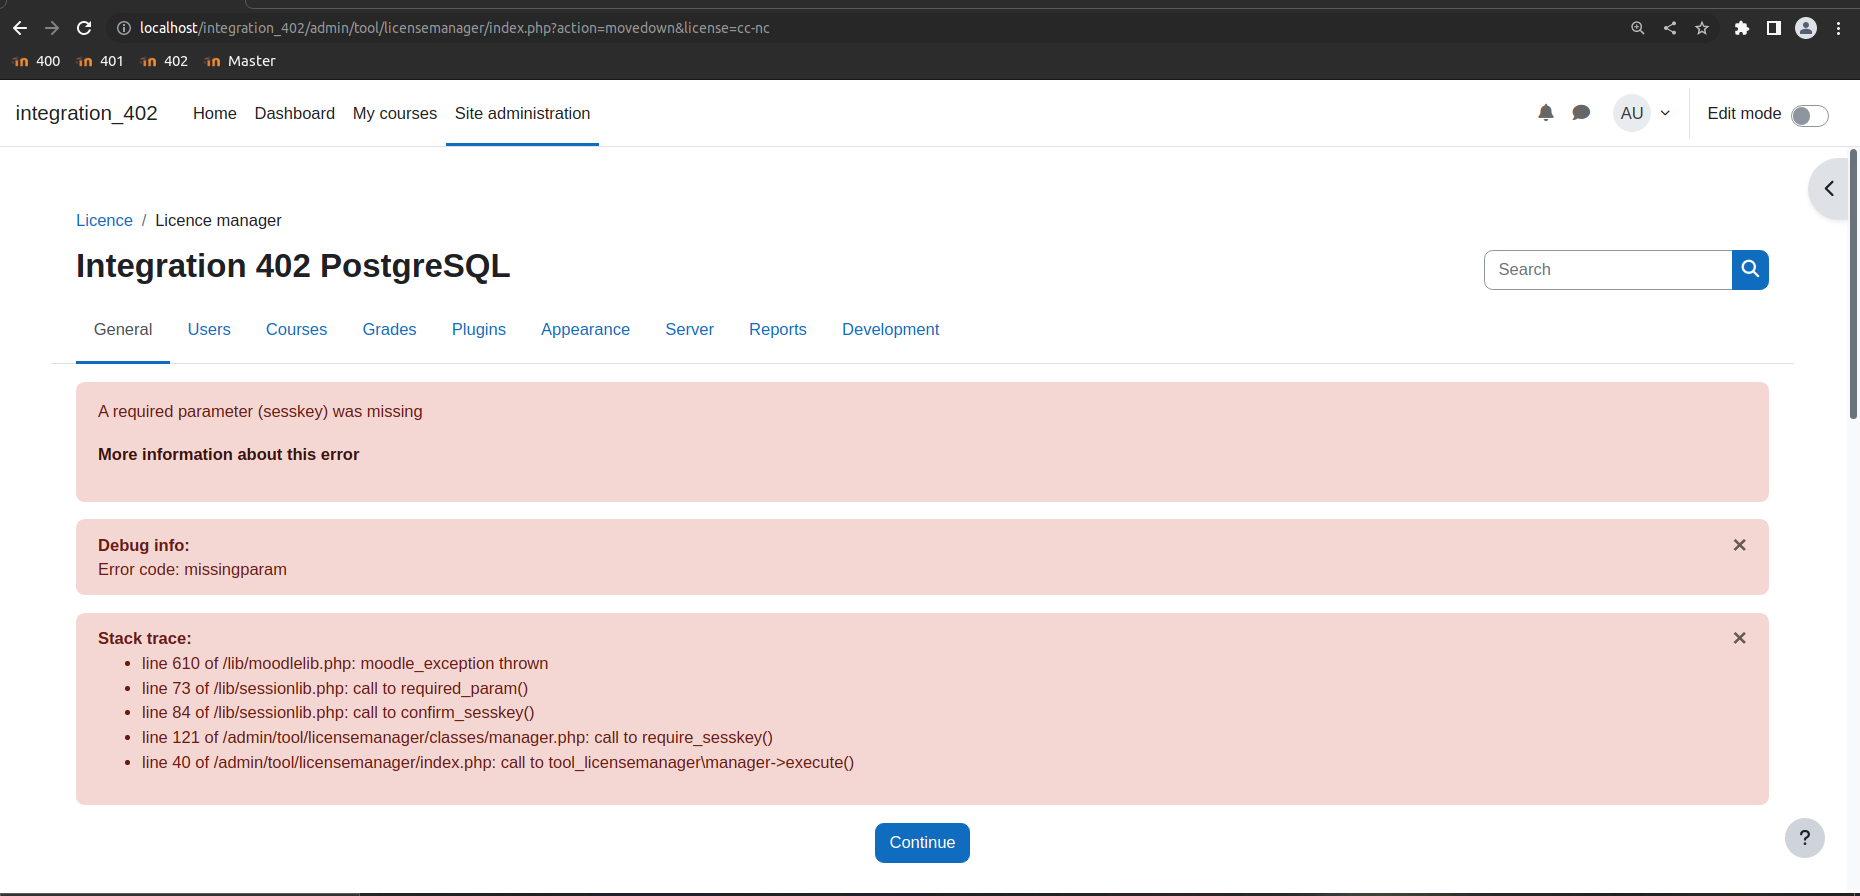Click 'Error code: missingparam' text
This screenshot has width=1860, height=896.
click(x=192, y=570)
